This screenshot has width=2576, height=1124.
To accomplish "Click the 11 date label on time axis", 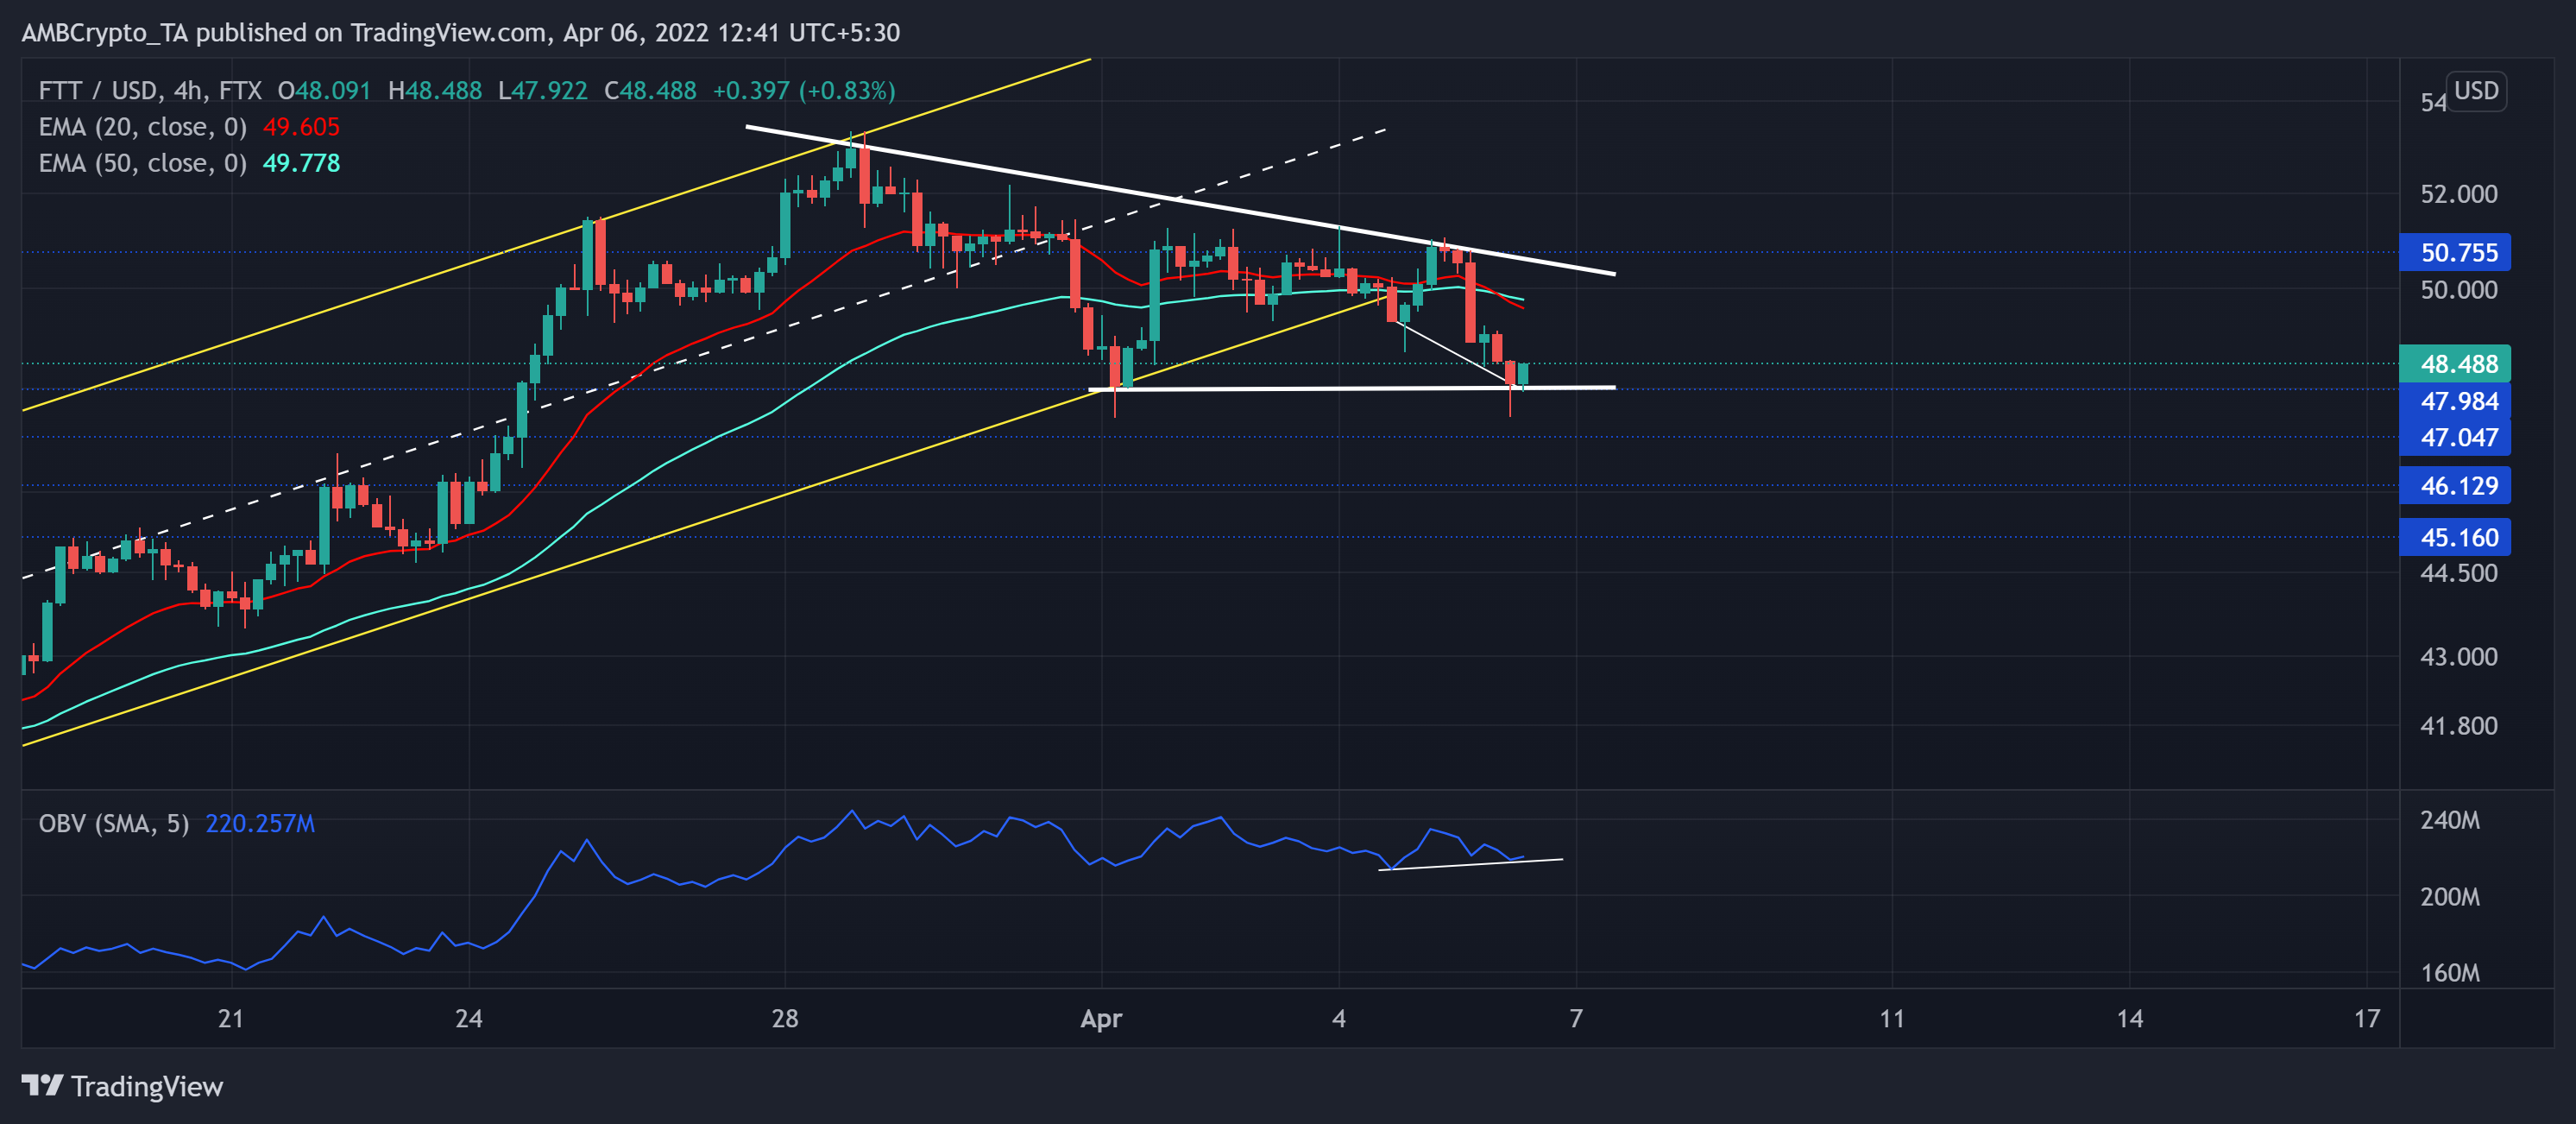I will click(x=1892, y=1019).
